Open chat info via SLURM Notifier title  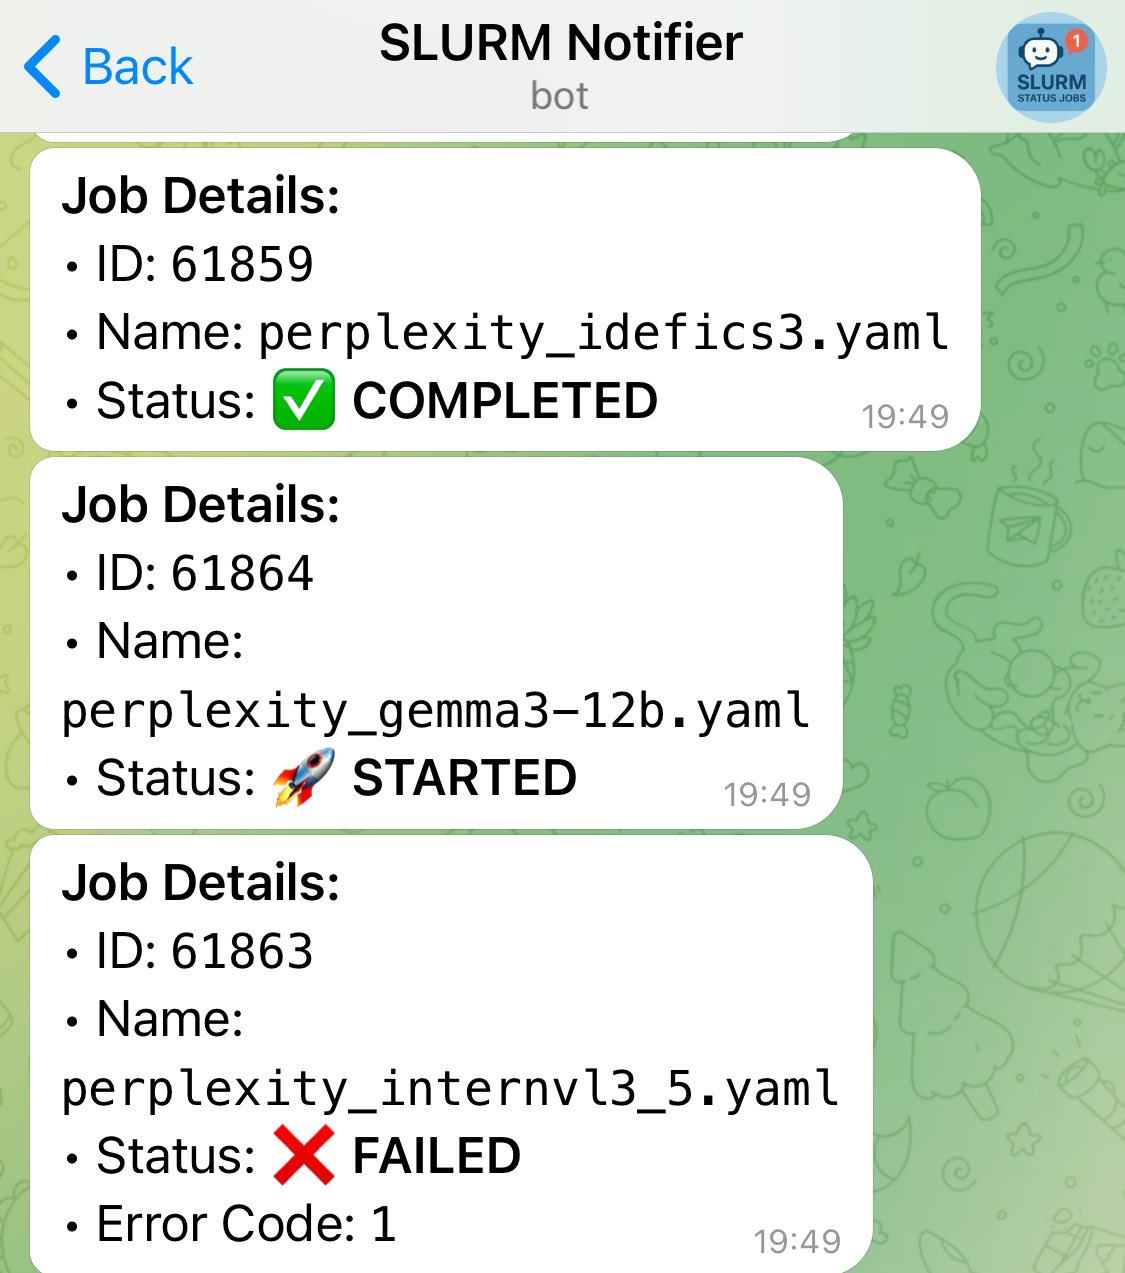pos(560,44)
